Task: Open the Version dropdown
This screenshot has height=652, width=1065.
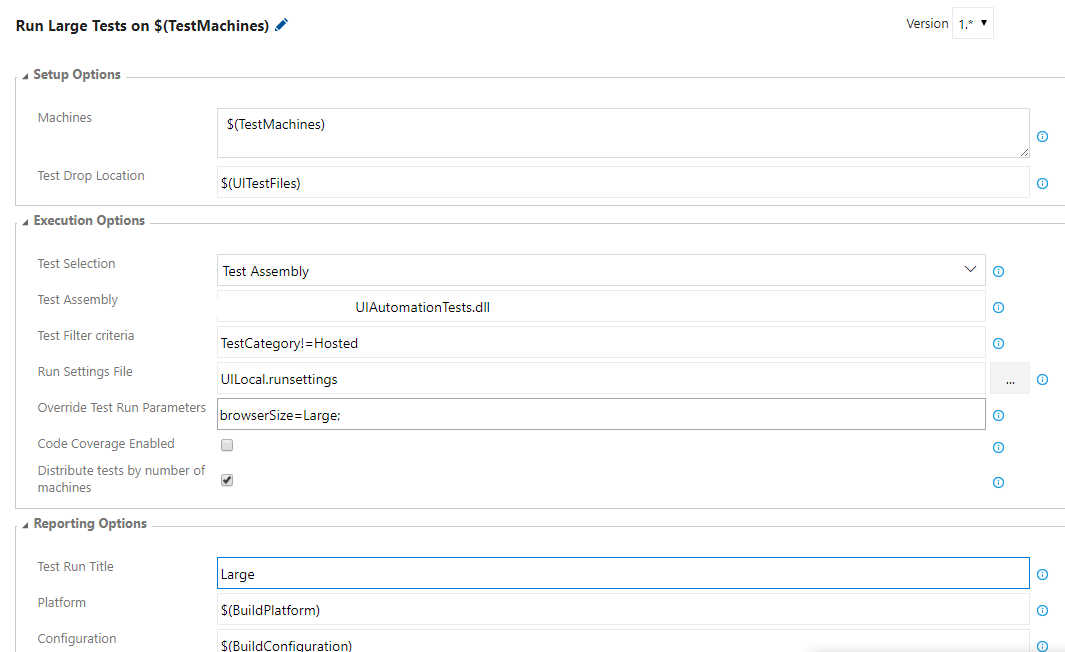Action: 972,22
